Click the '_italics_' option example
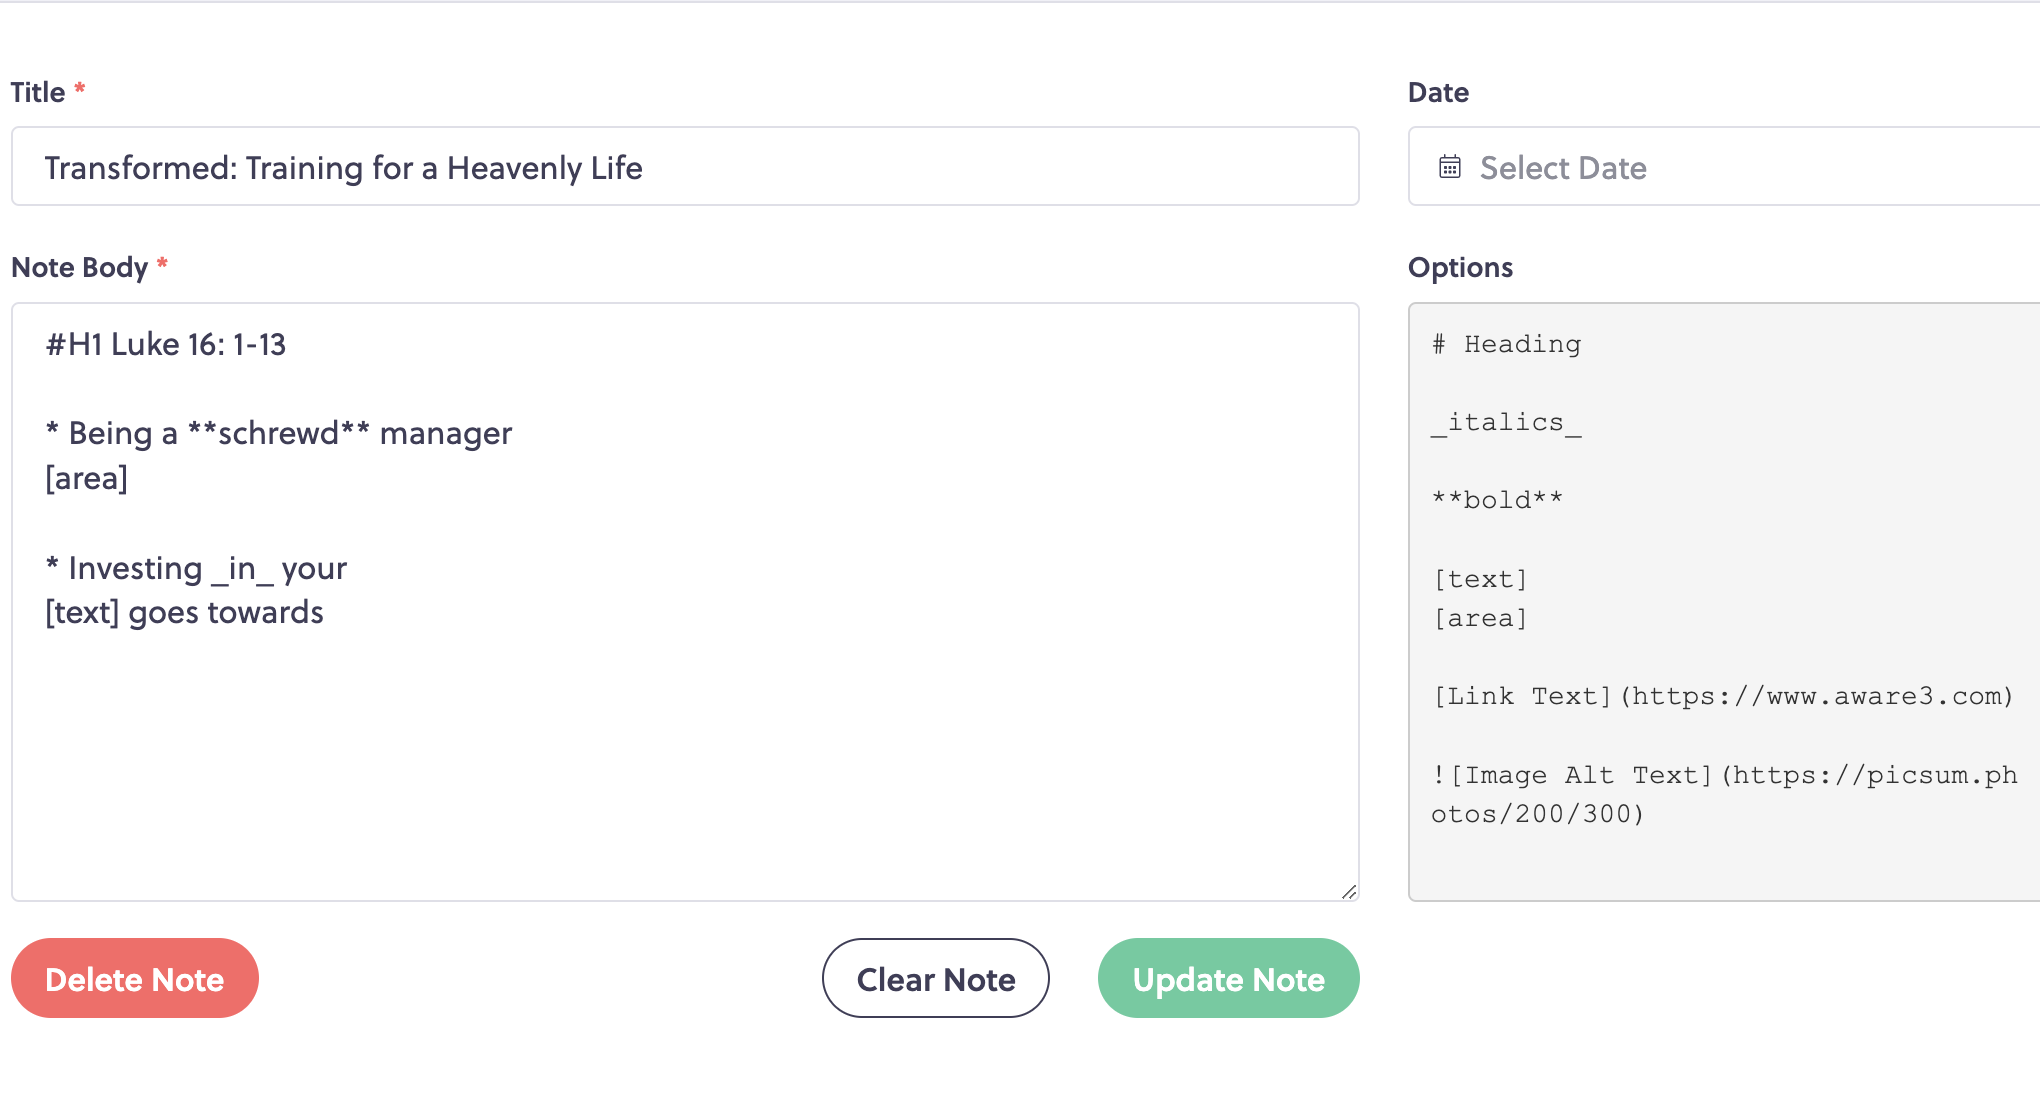This screenshot has width=2040, height=1110. (x=1506, y=423)
